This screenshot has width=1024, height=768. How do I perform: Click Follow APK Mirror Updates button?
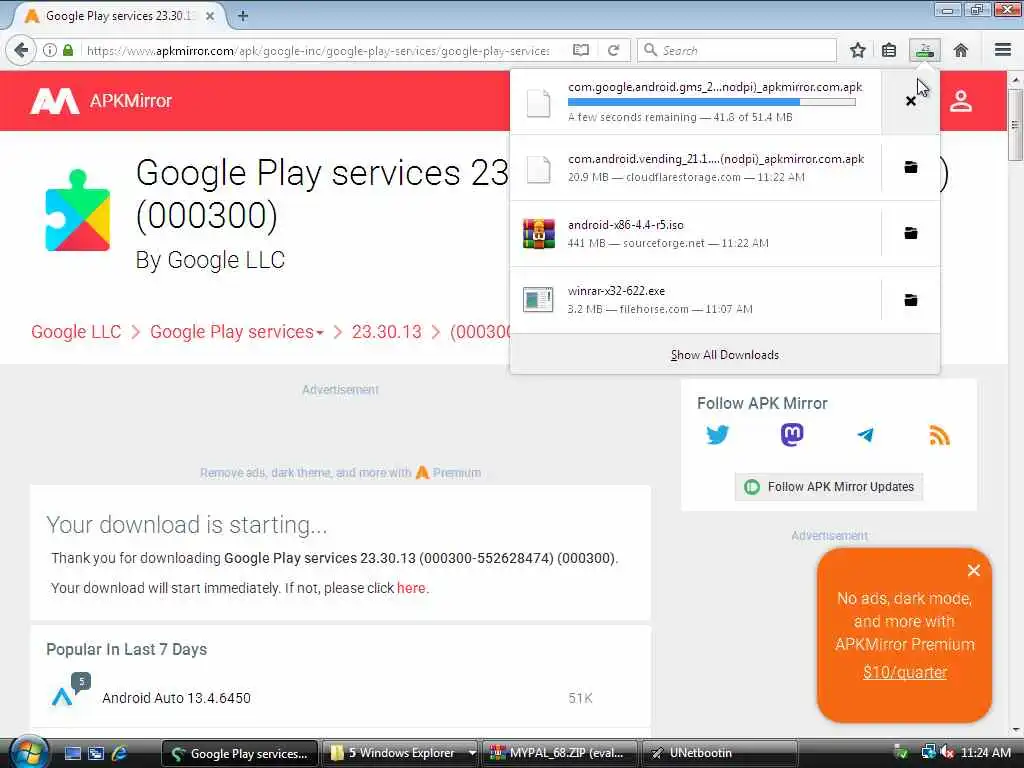point(828,487)
